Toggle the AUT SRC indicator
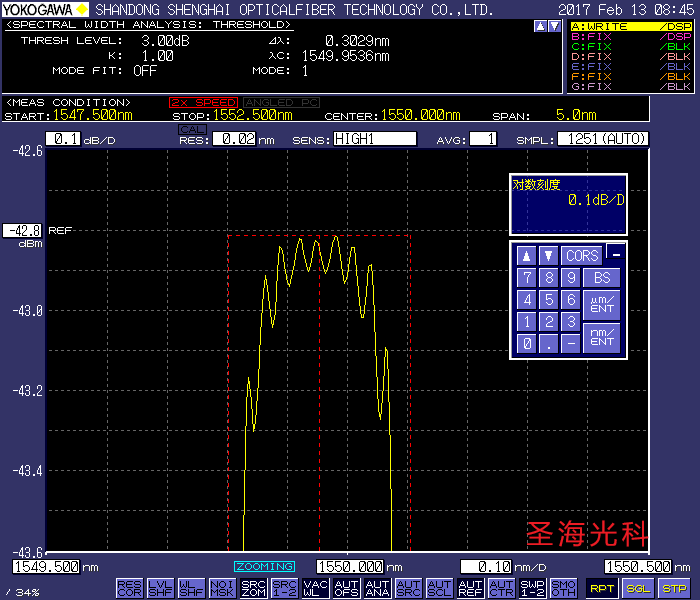The width and height of the screenshot is (700, 600). click(x=408, y=588)
